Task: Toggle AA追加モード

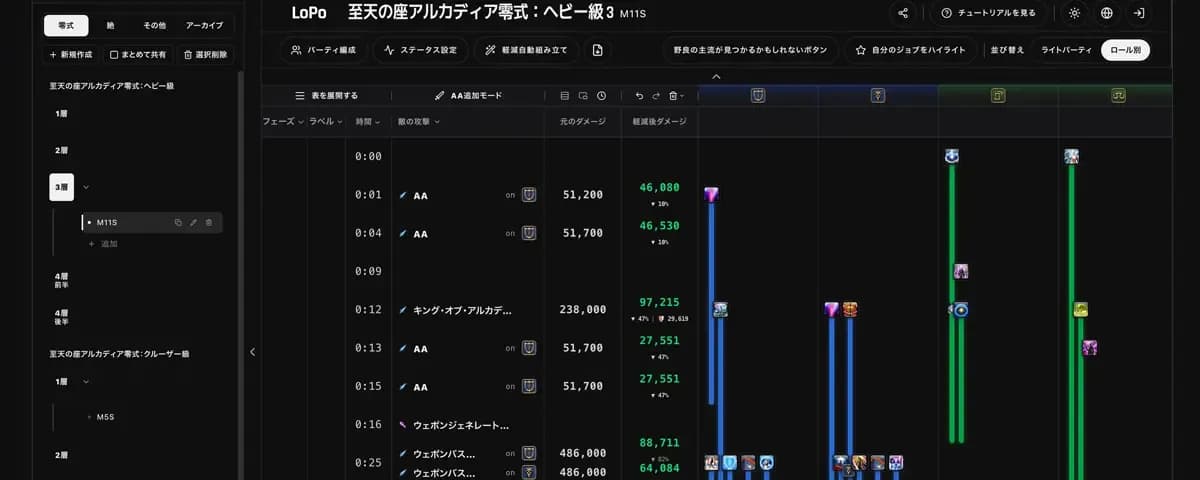Action: click(468, 96)
